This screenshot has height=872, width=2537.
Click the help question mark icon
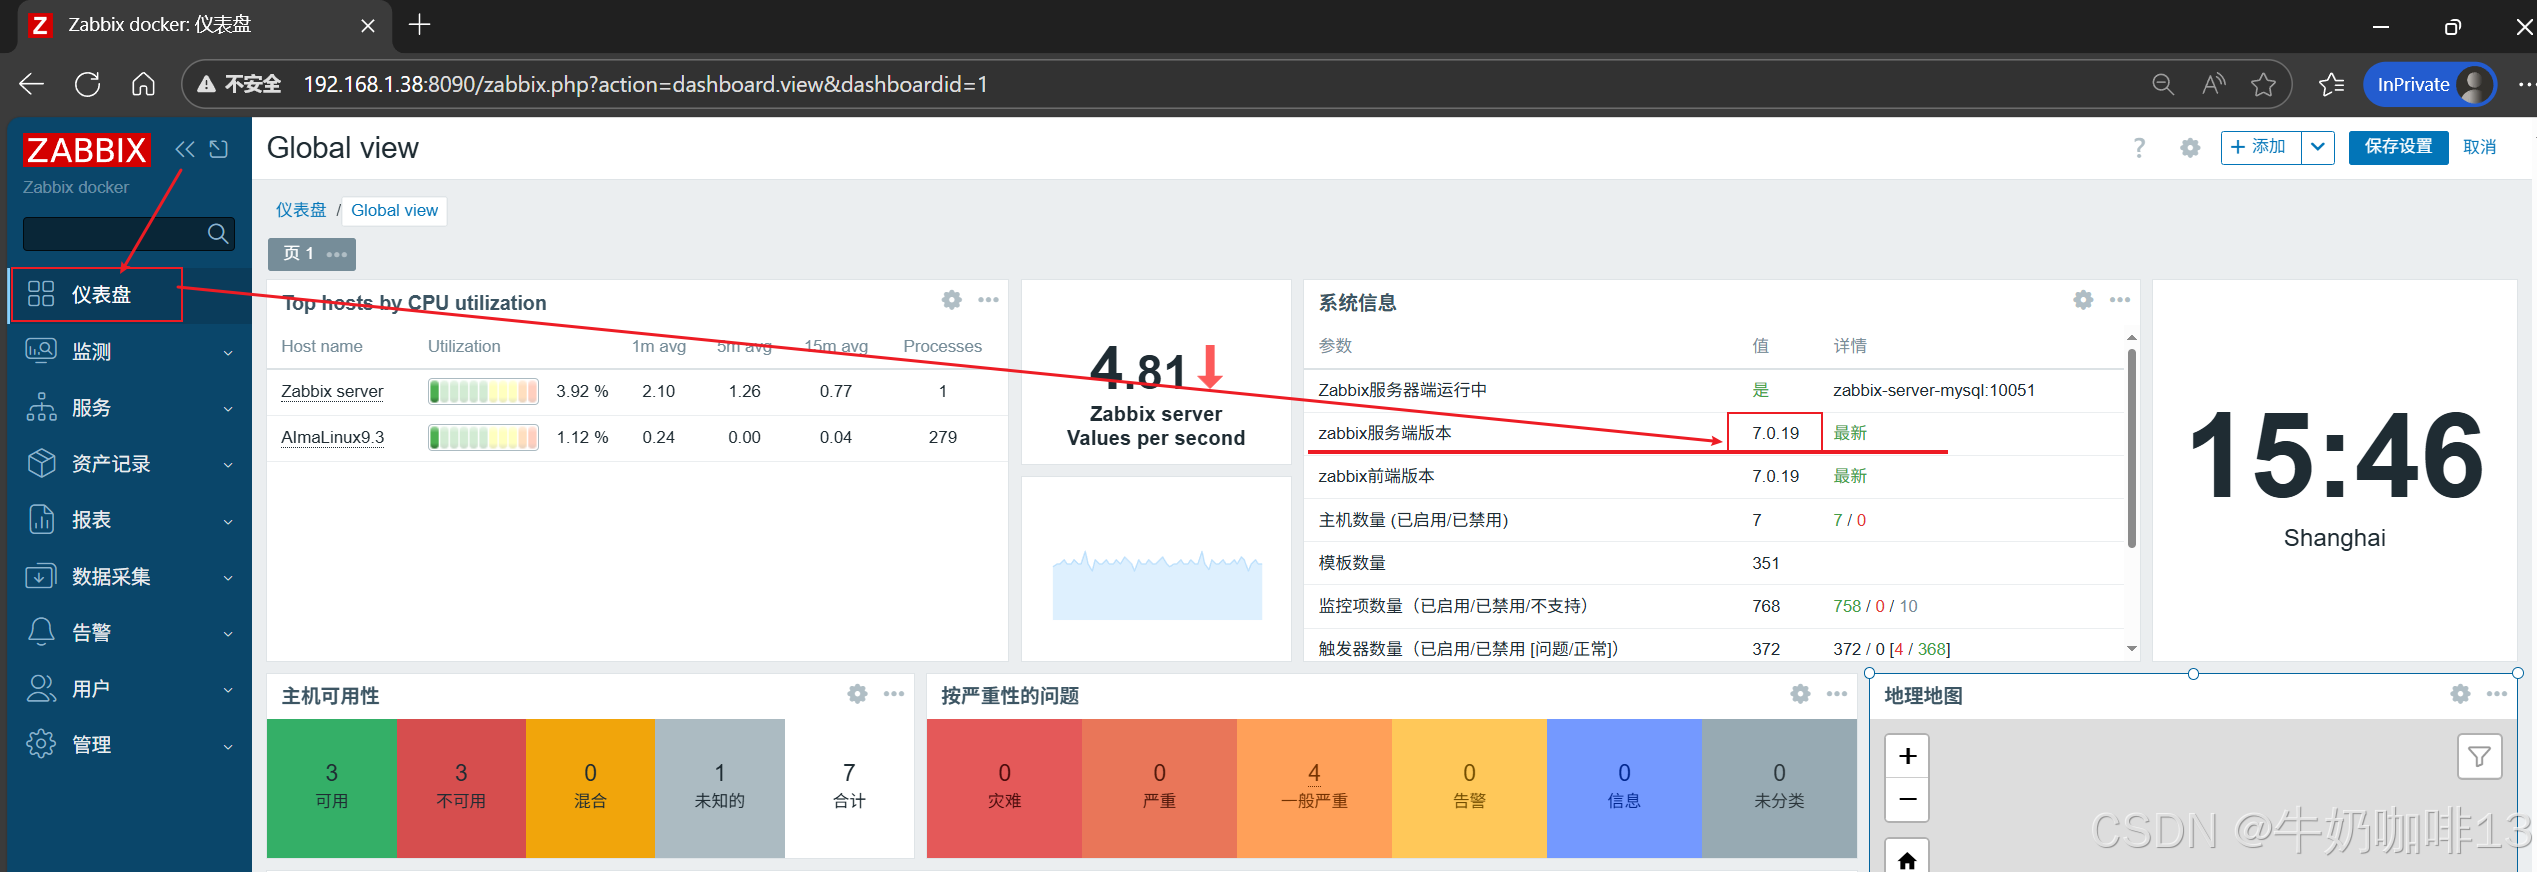click(2139, 148)
